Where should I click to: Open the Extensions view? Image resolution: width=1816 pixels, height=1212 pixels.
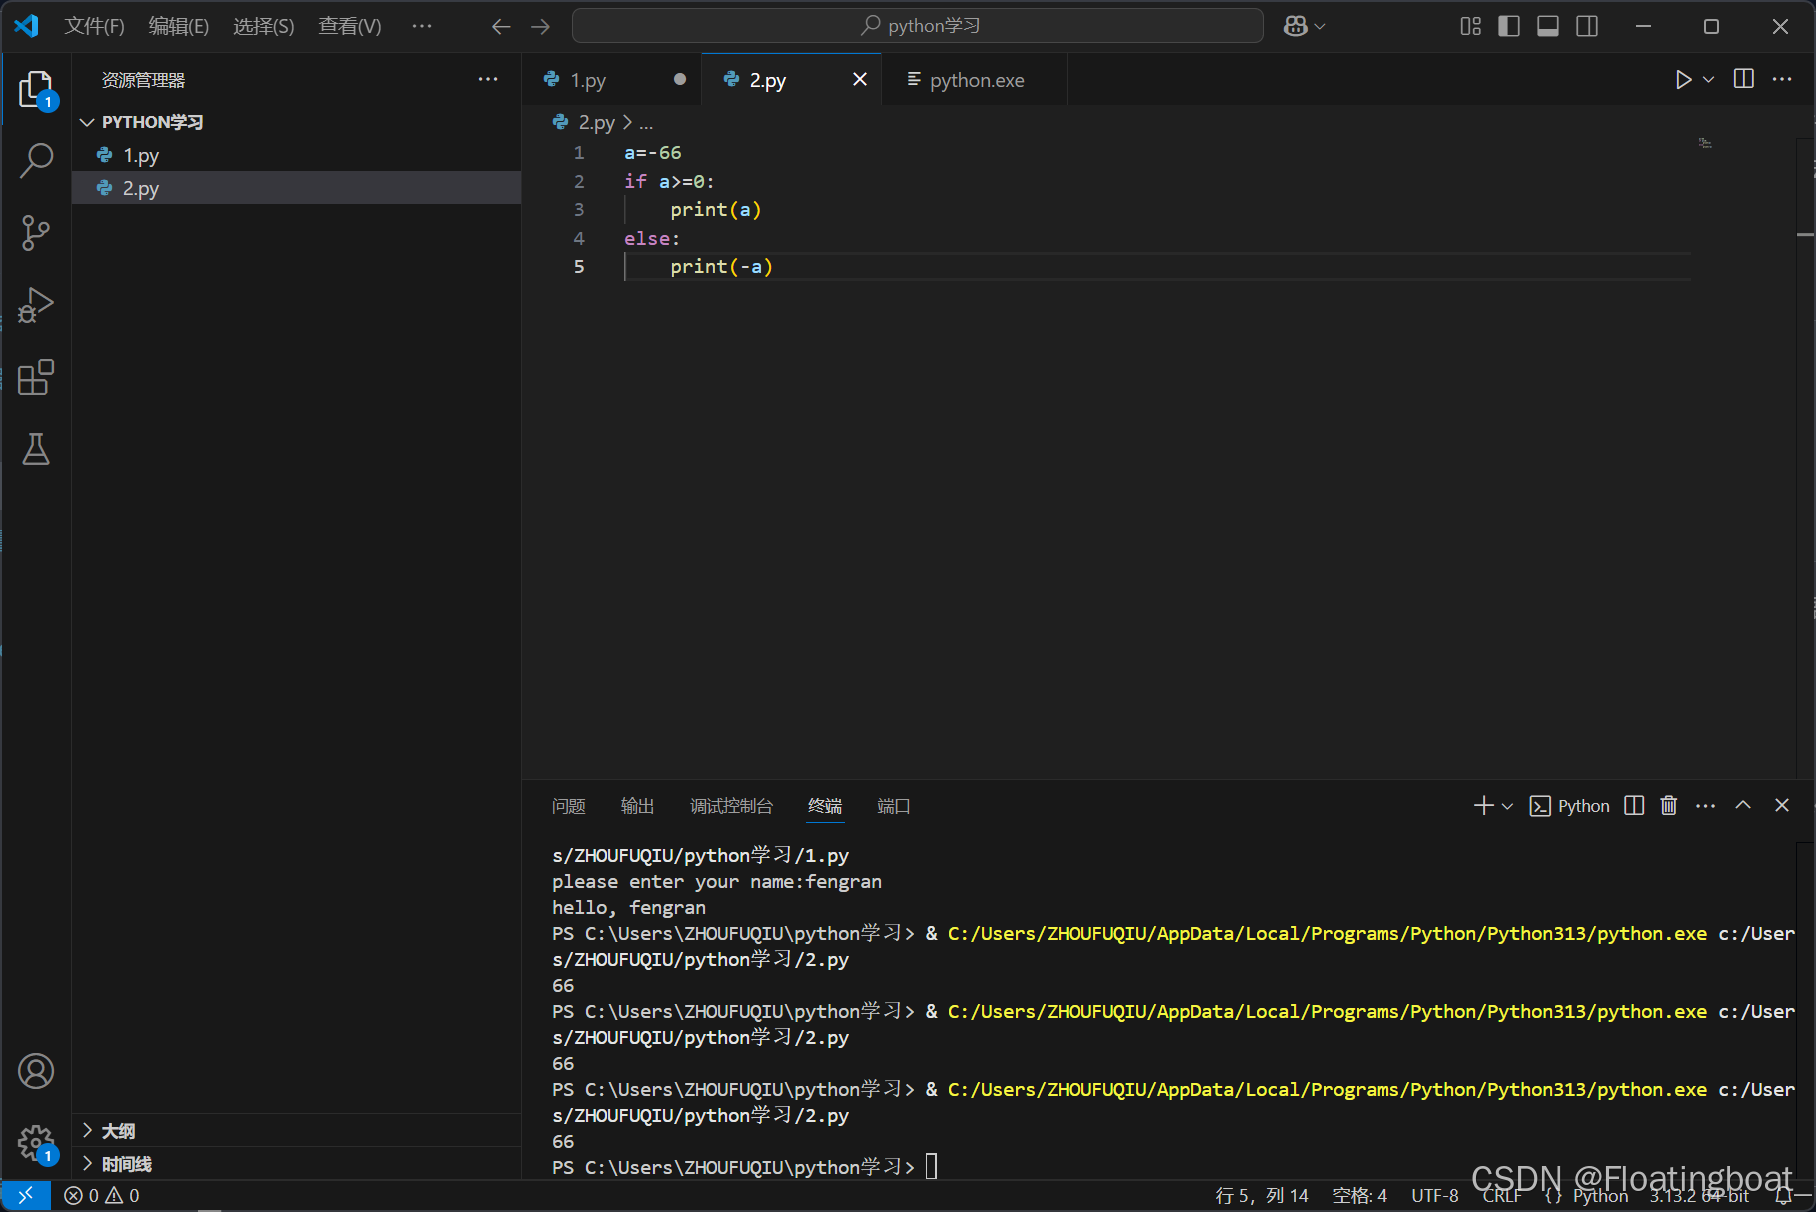coord(36,377)
